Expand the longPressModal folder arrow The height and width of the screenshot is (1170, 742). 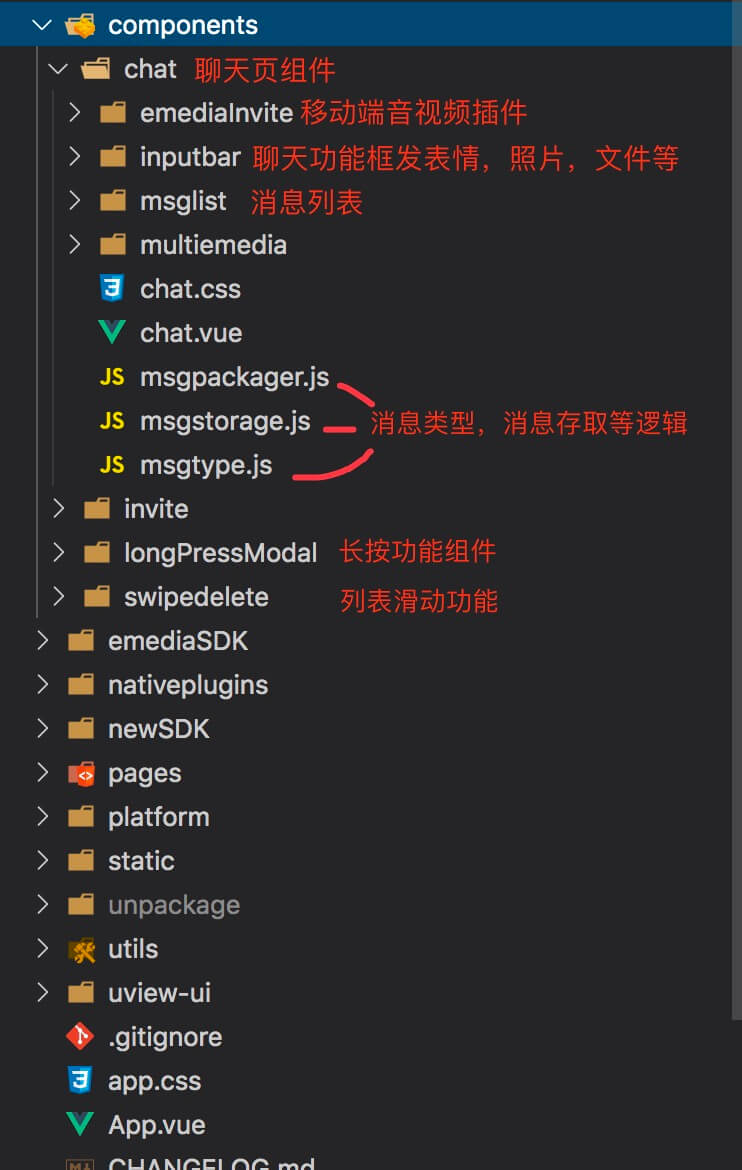pyautogui.click(x=58, y=553)
